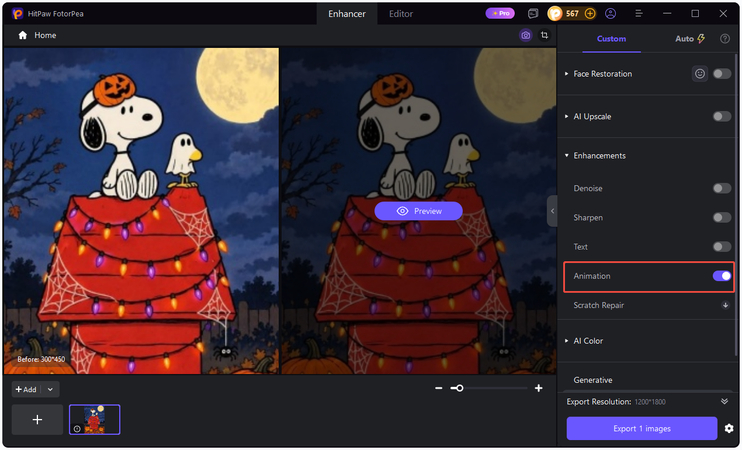Disable the Animation toggle
This screenshot has width=742, height=450.
tap(722, 276)
